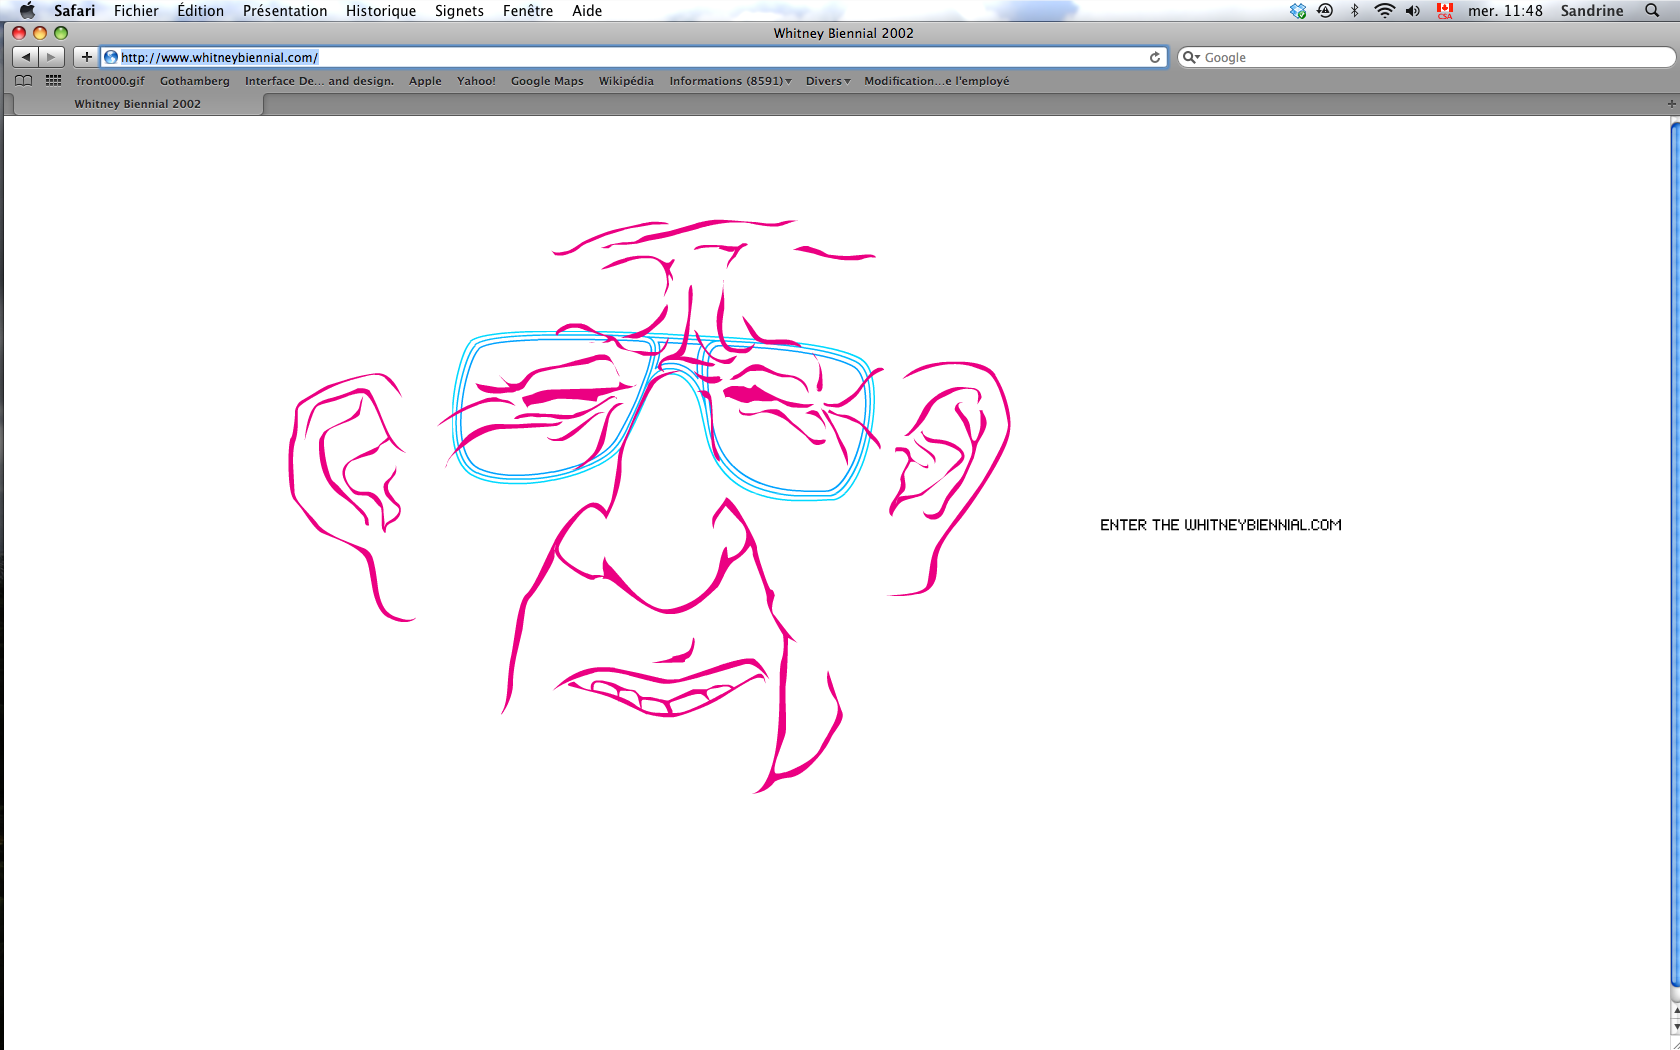This screenshot has height=1050, width=1680.
Task: Click the Google search magnifier dropdown
Action: tap(1191, 57)
